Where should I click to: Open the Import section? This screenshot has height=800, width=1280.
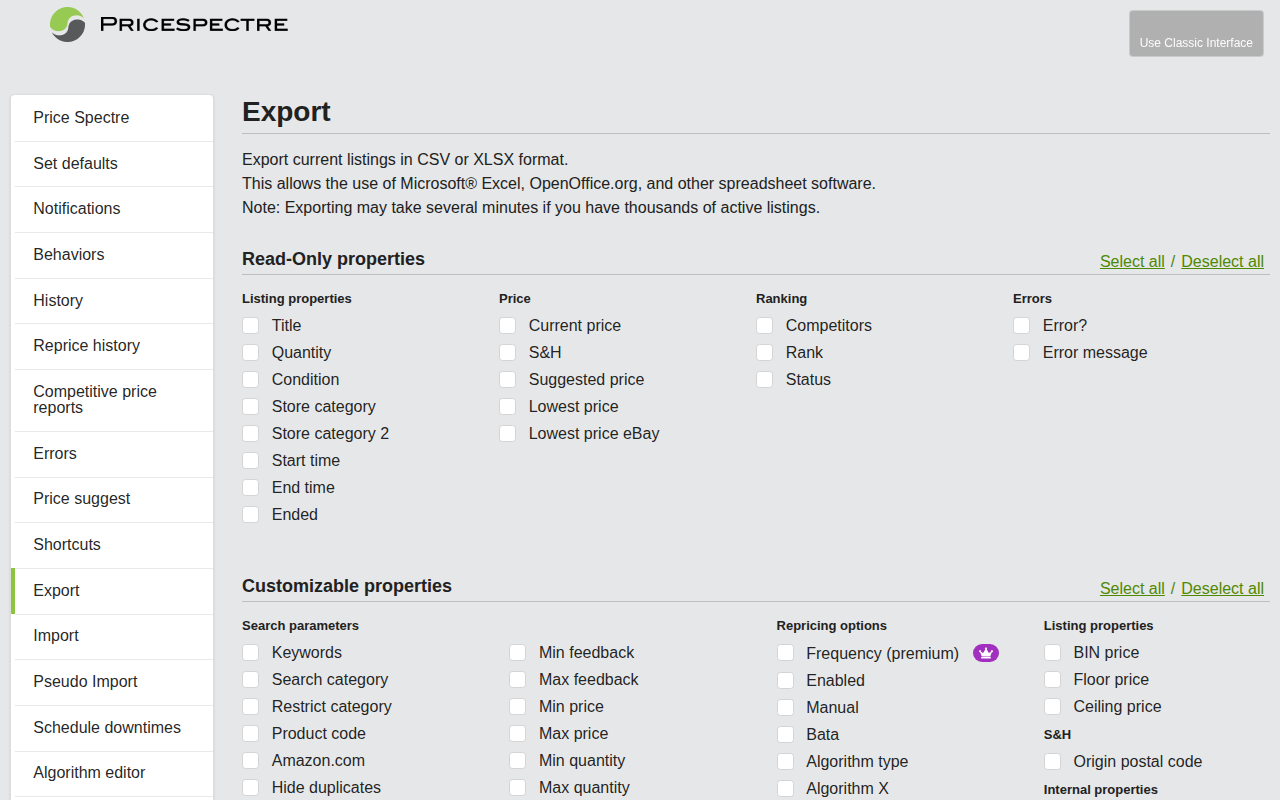pos(56,636)
